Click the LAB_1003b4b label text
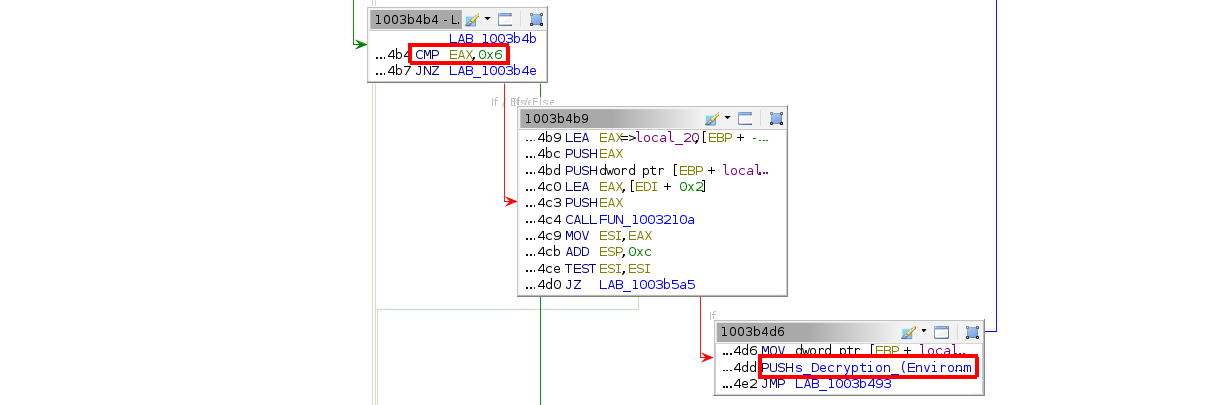 (x=492, y=38)
